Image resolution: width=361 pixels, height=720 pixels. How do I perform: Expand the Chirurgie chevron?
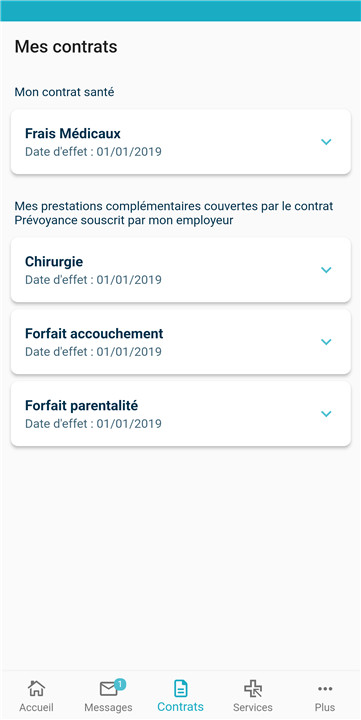point(326,270)
